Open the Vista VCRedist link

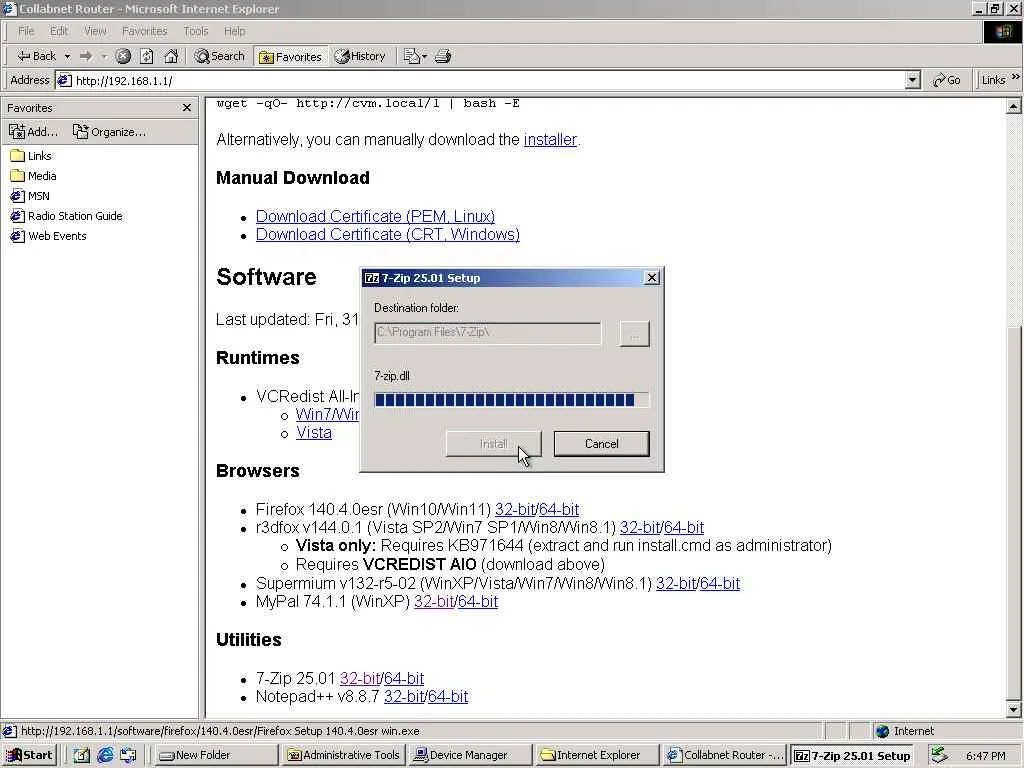[313, 433]
